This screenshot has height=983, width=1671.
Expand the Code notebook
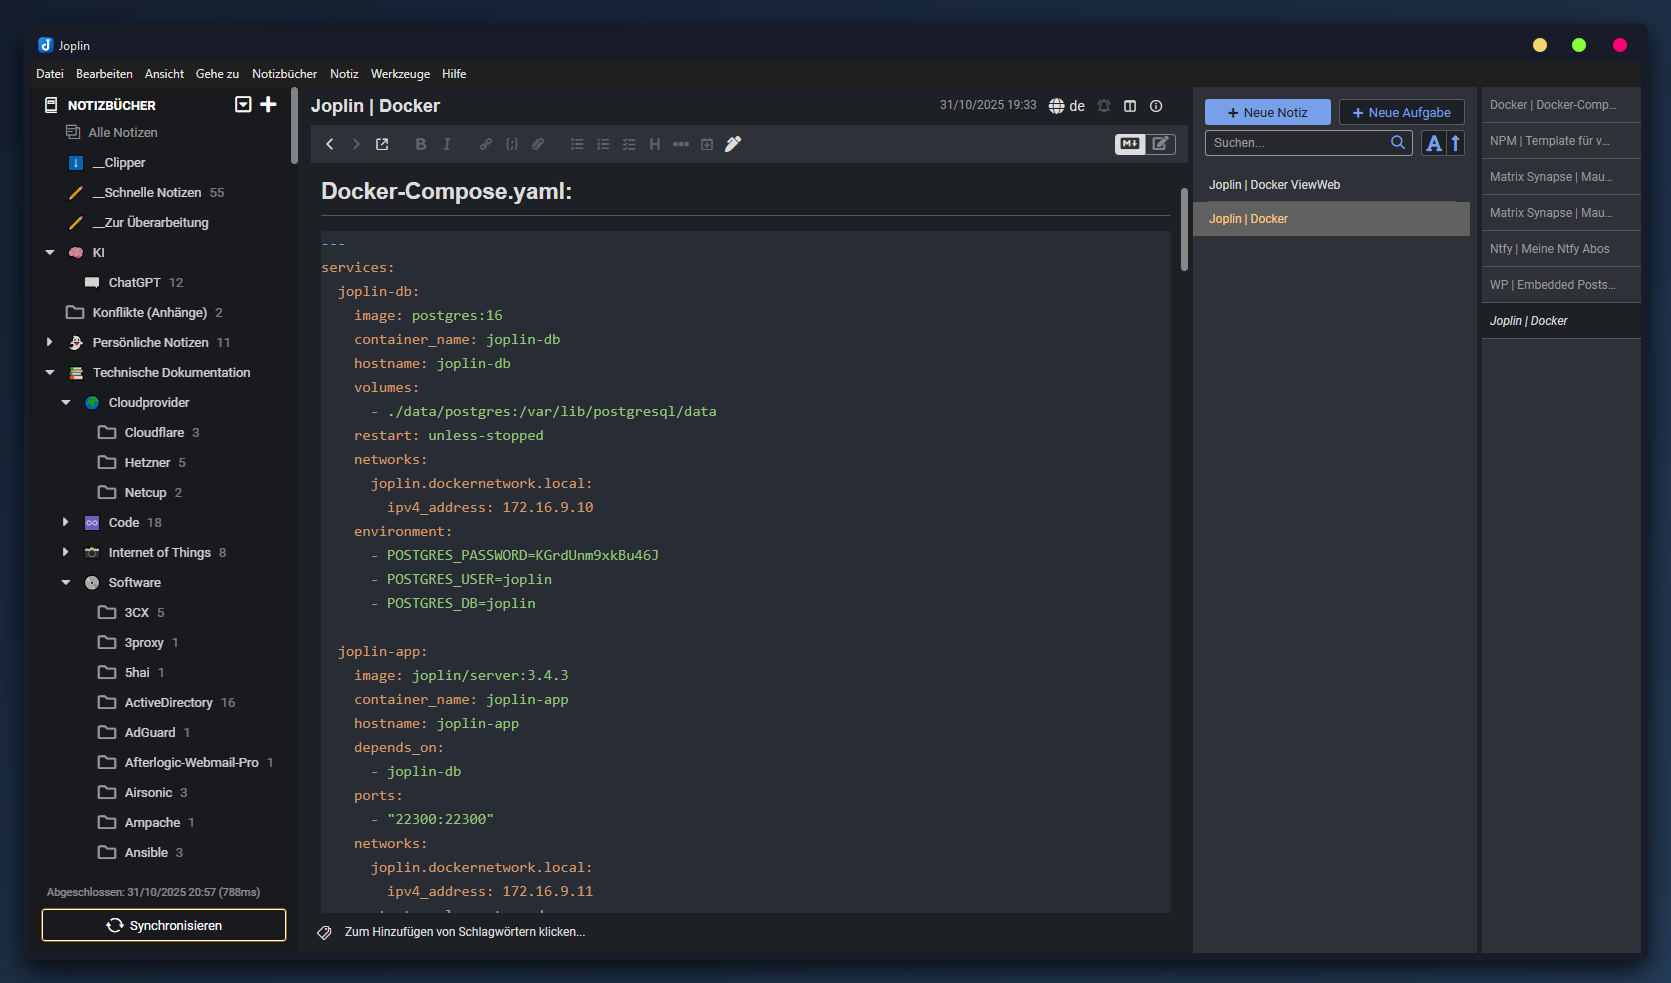pos(66,522)
